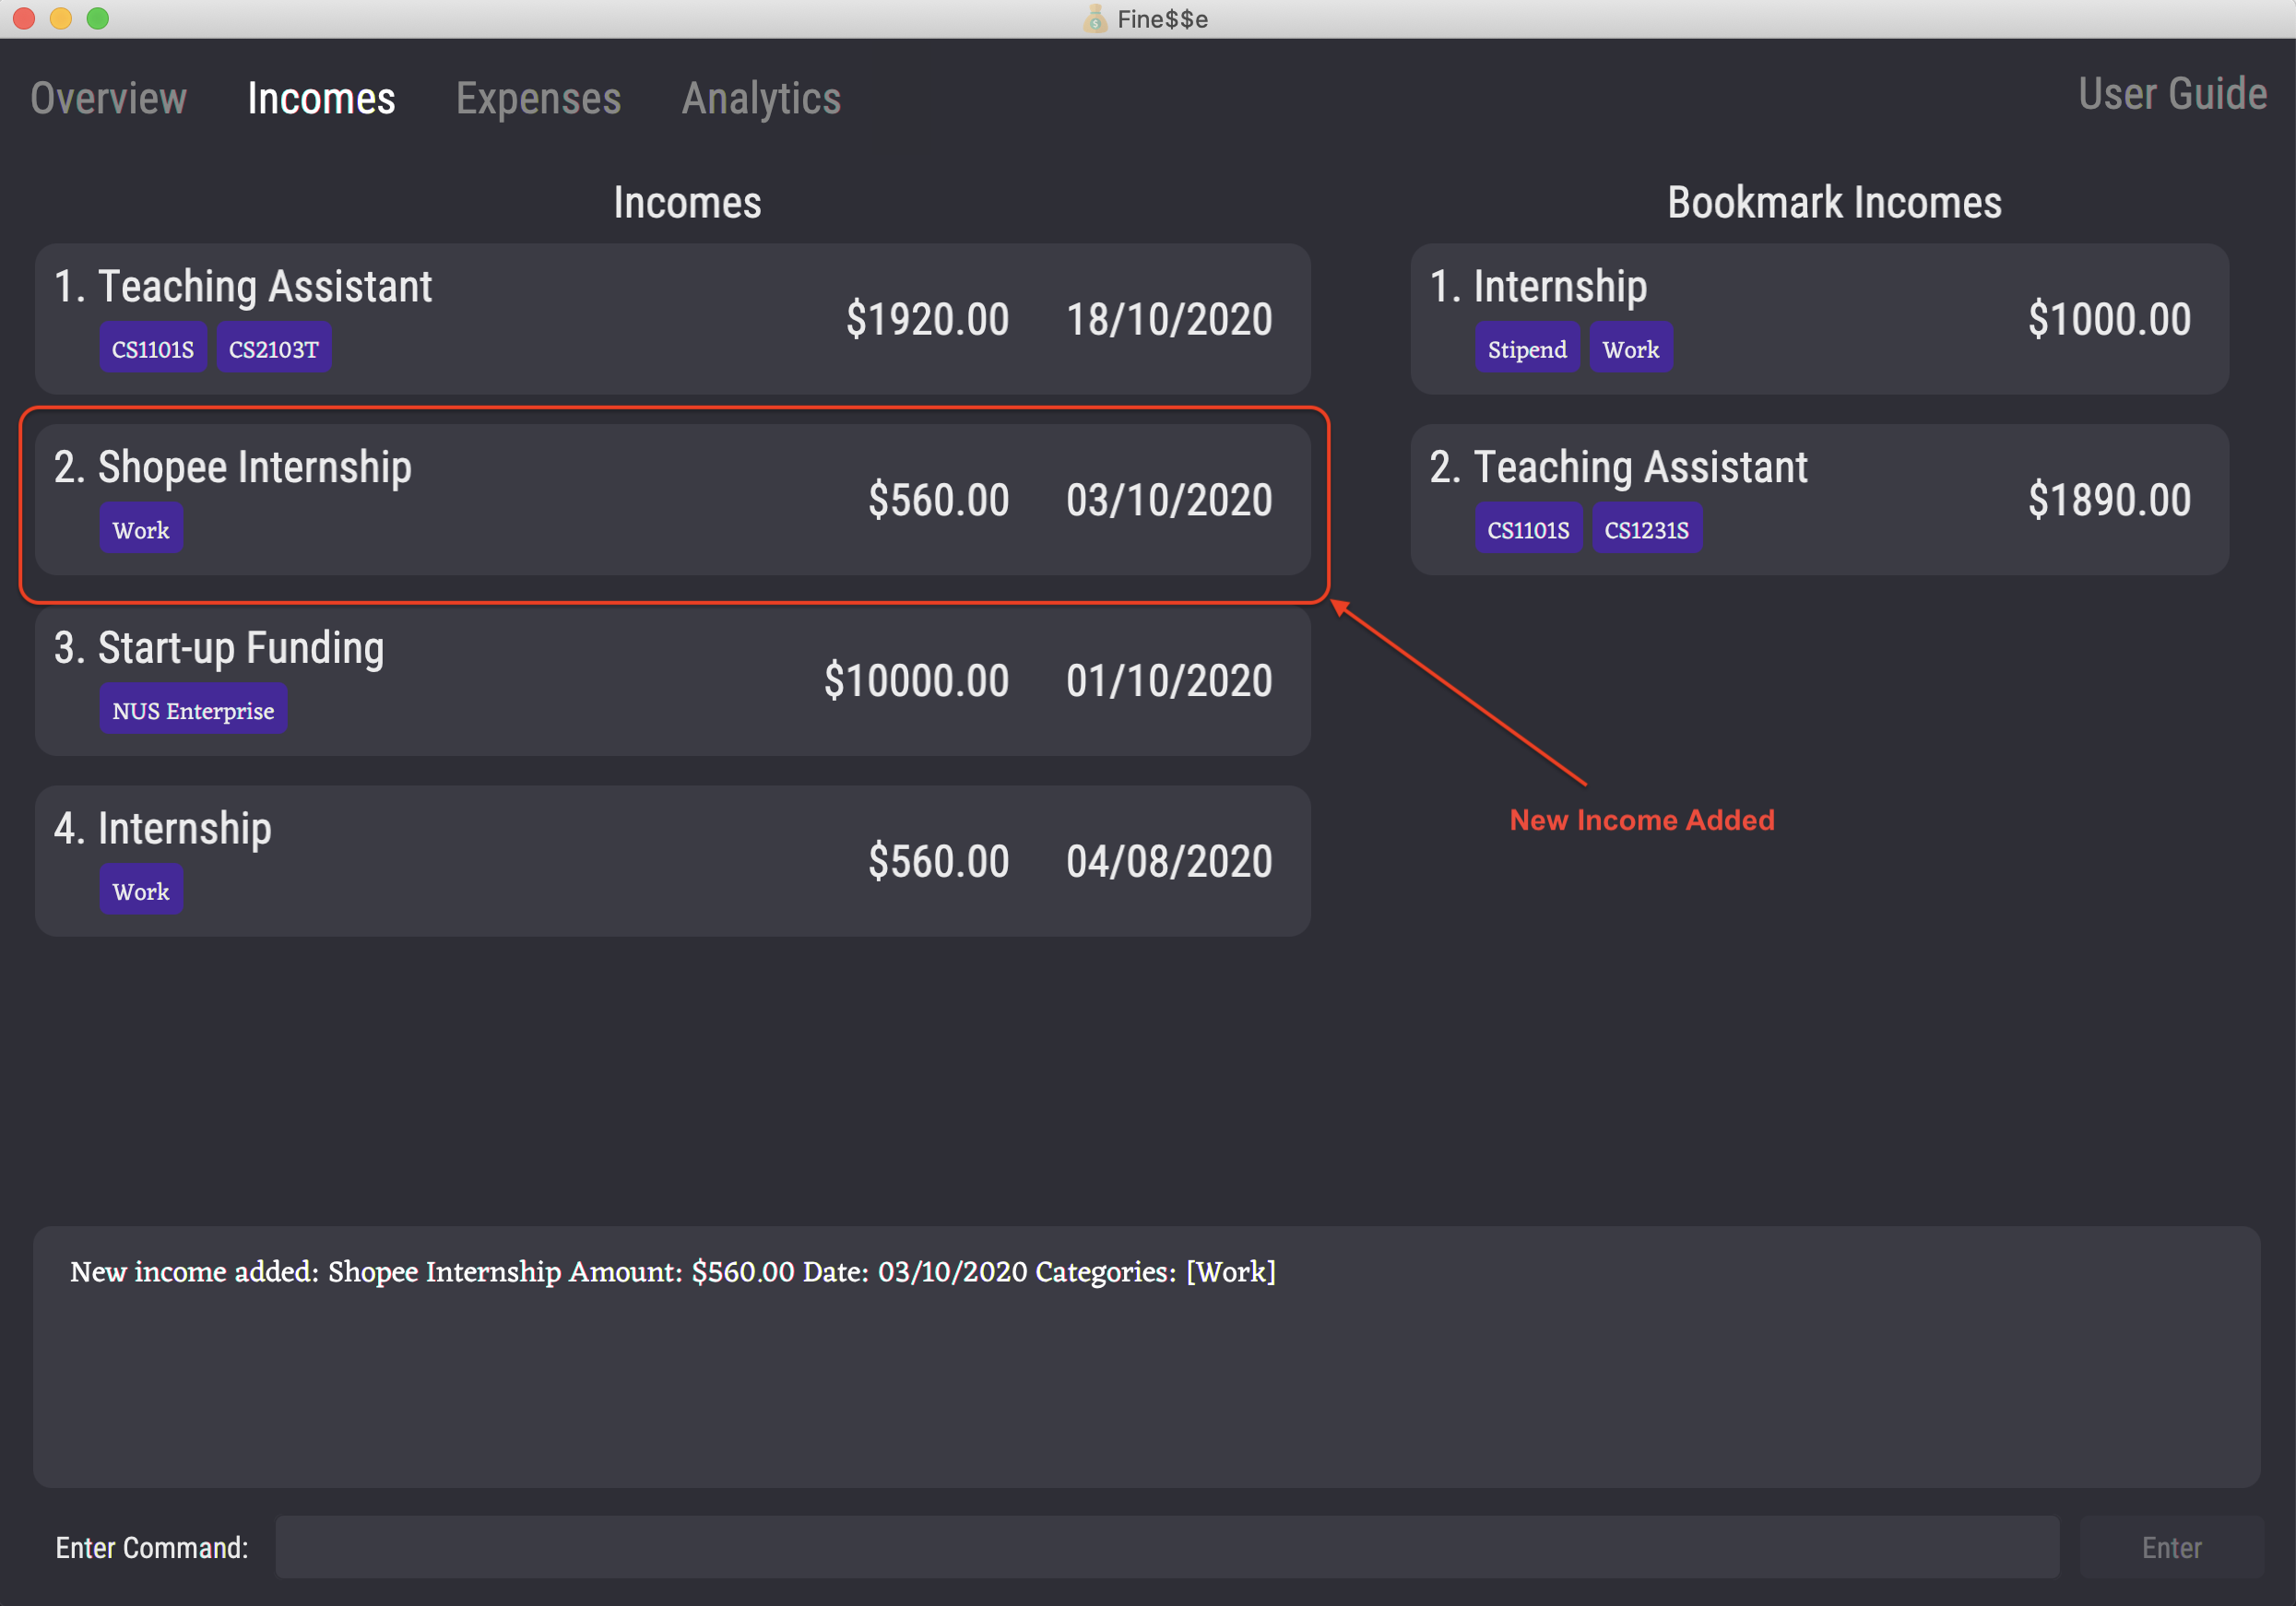Click the Work tag on bookmarked Internship

(x=1629, y=347)
